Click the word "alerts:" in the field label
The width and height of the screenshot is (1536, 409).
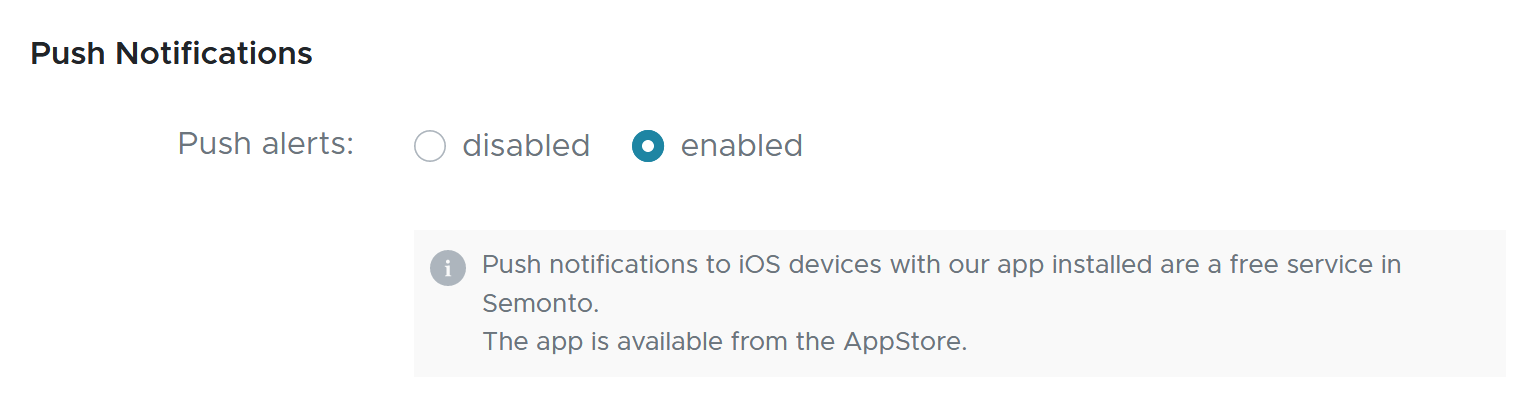tap(308, 144)
